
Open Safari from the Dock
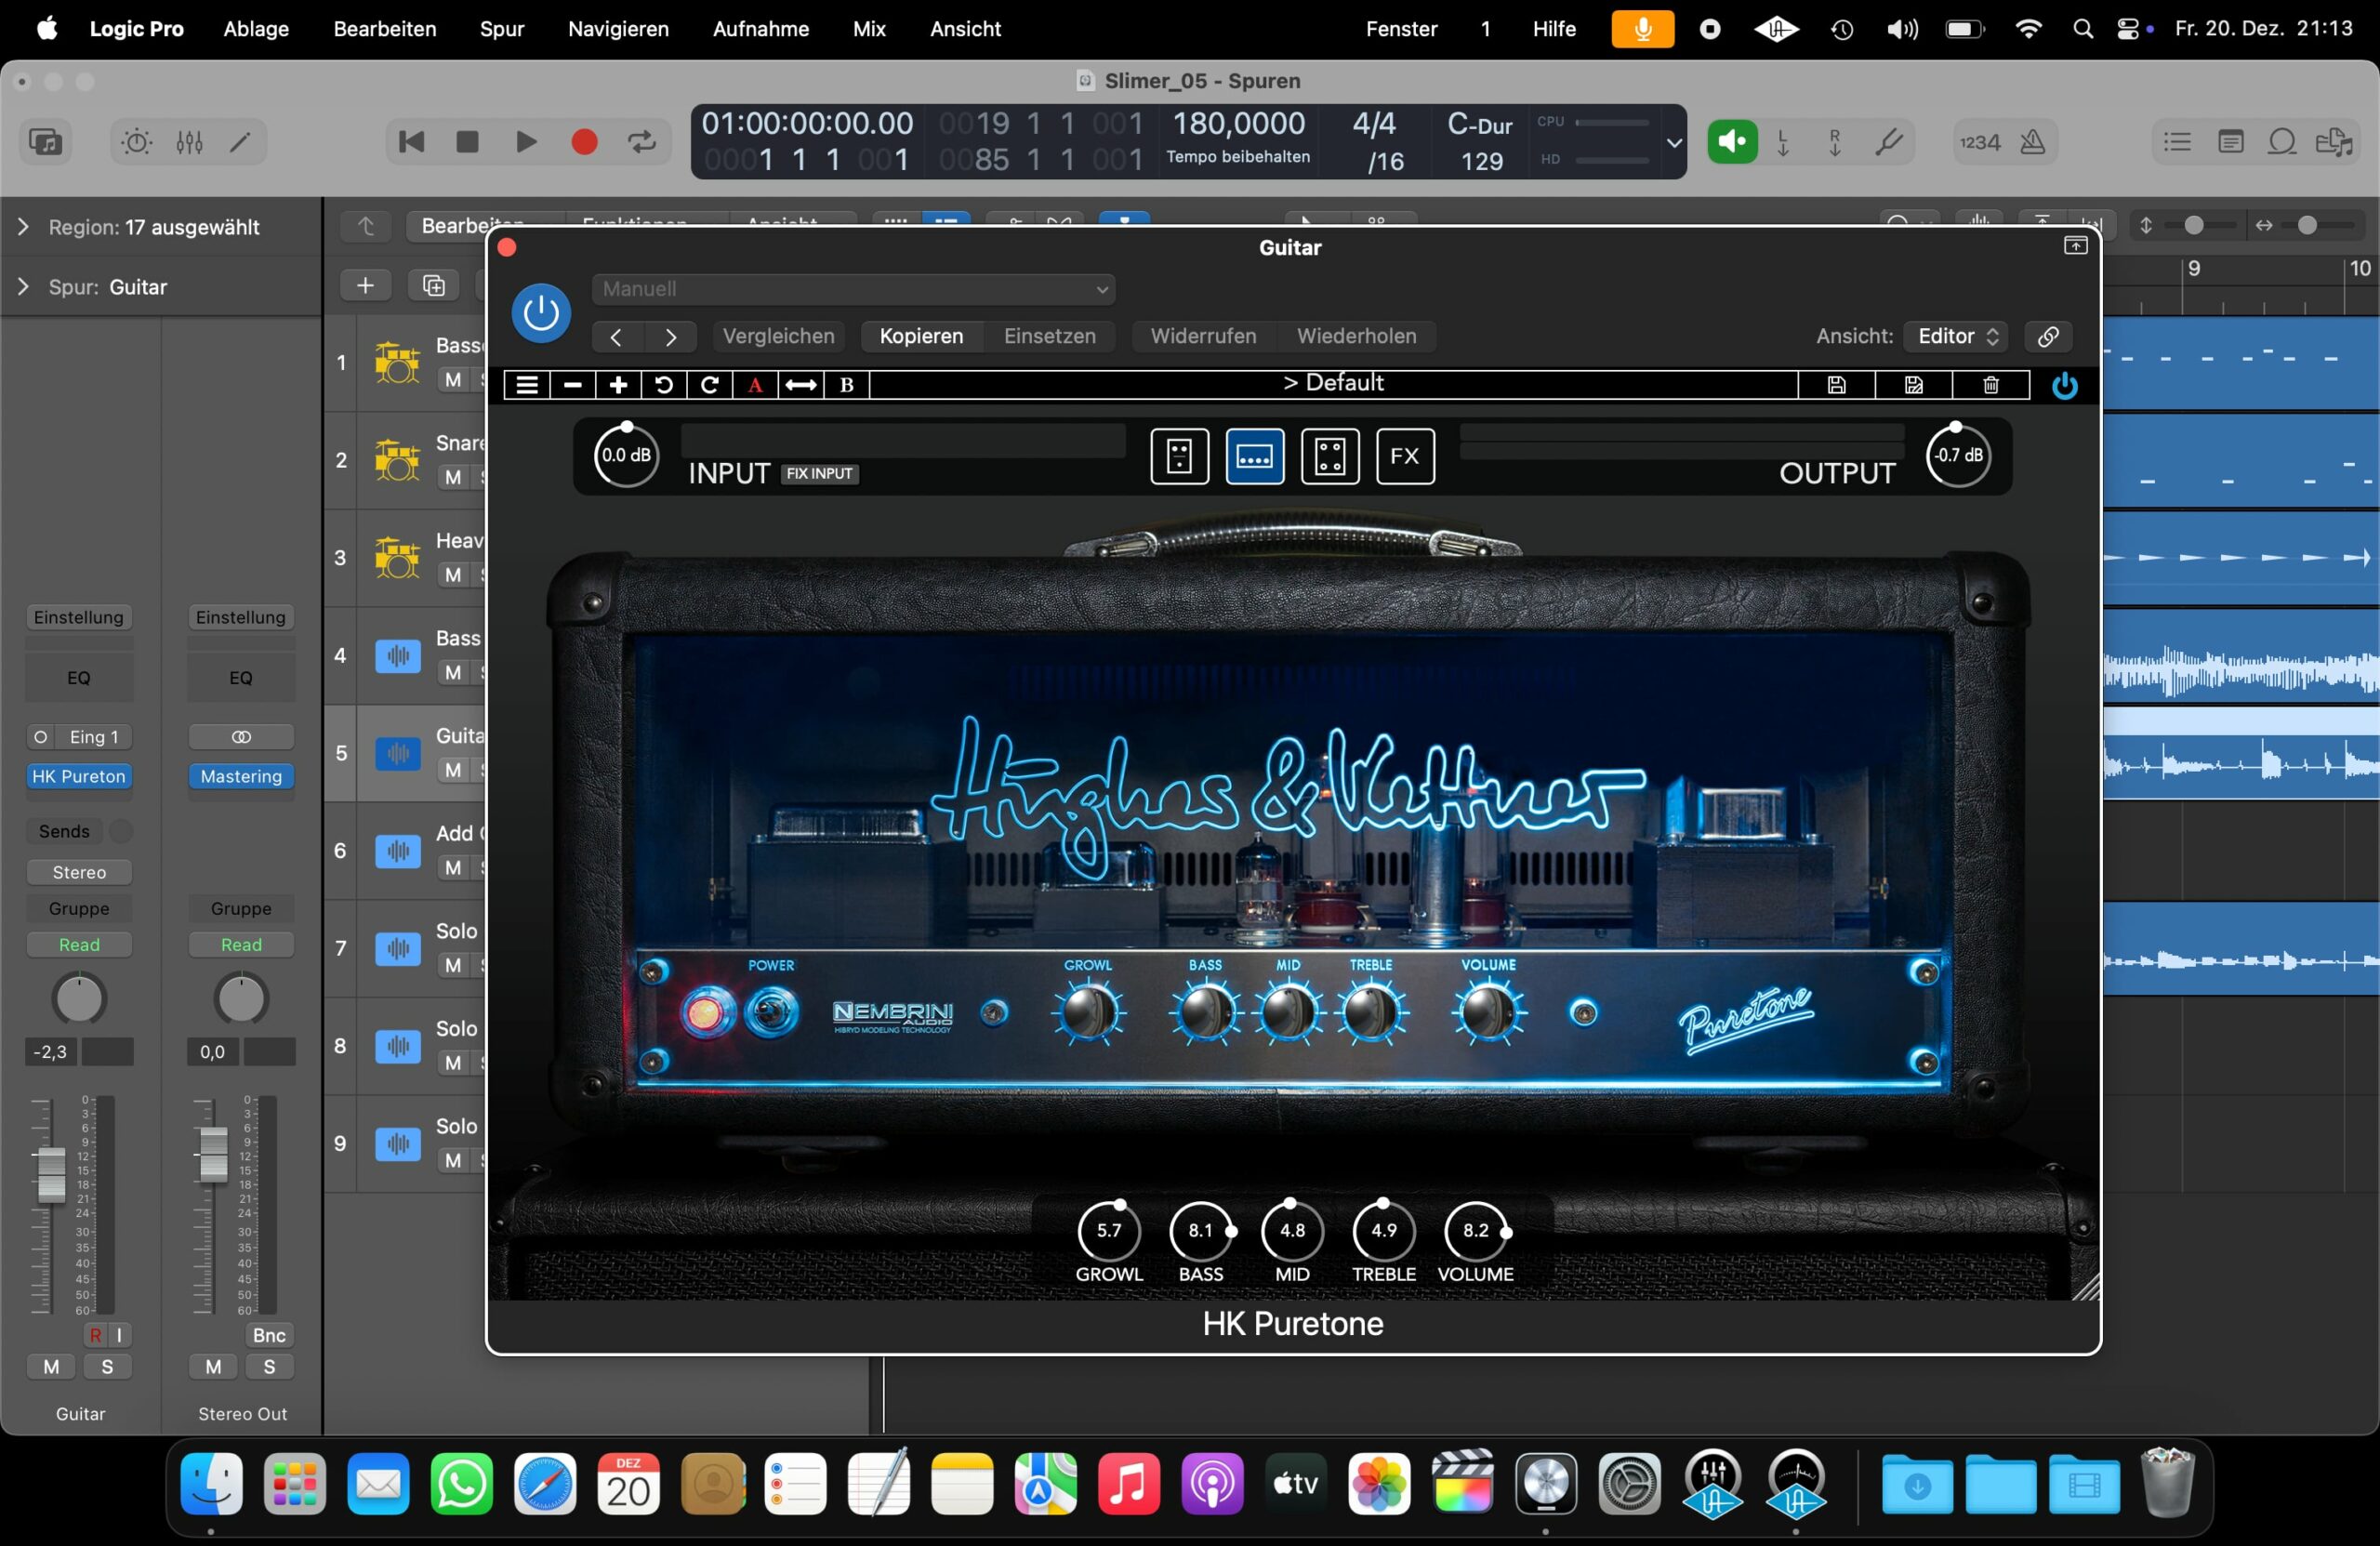(x=545, y=1483)
